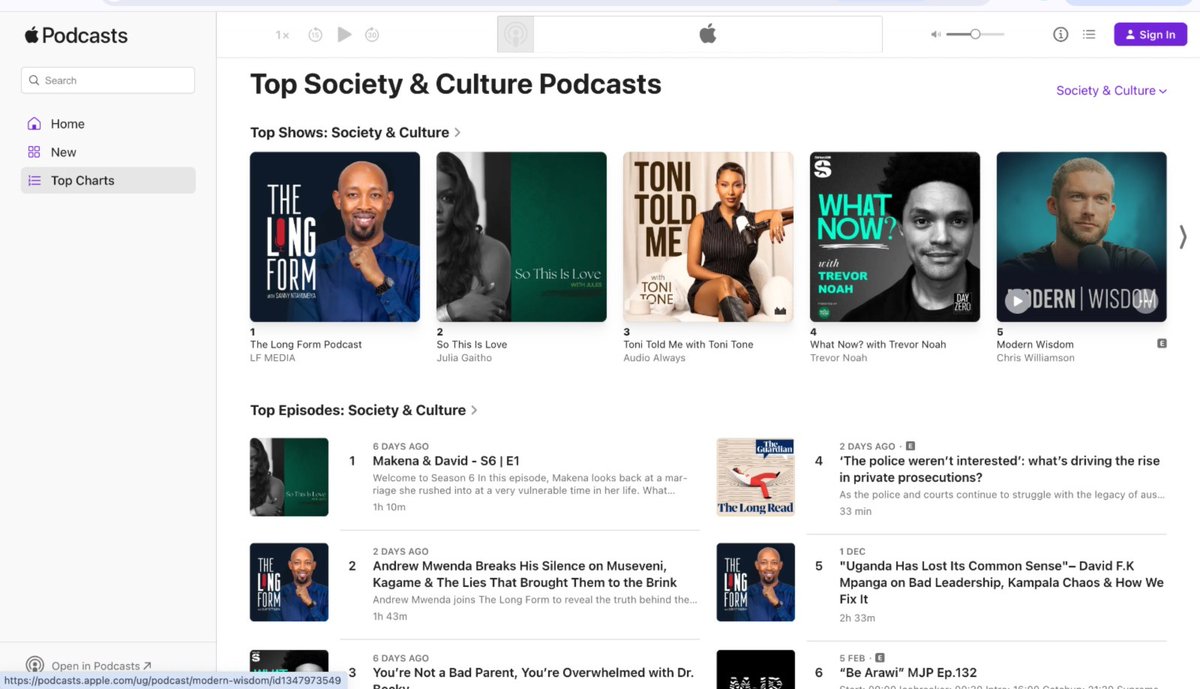Viewport: 1200px width, 689px height.
Task: Open "Be Arawi" MJP Ep.132 episode
Action: 908,673
